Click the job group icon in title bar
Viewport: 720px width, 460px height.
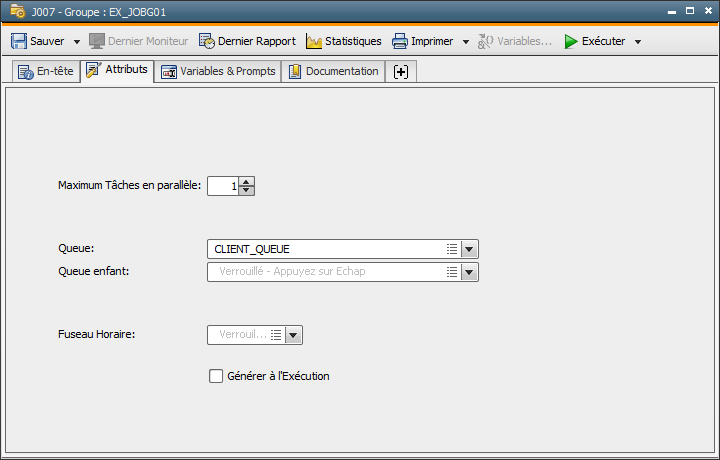coord(17,11)
